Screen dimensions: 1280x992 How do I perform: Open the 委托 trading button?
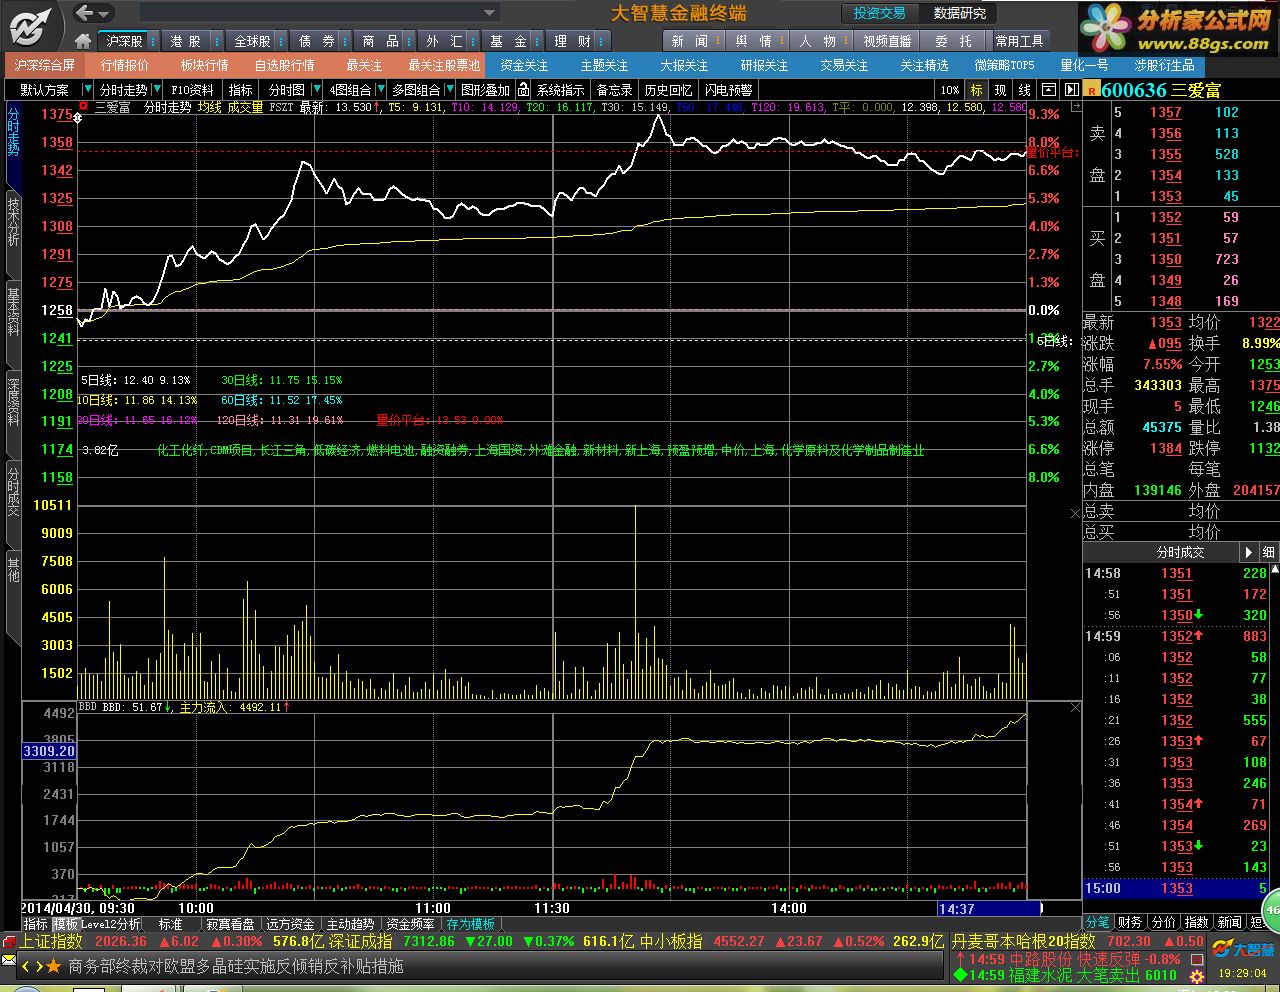tap(953, 41)
